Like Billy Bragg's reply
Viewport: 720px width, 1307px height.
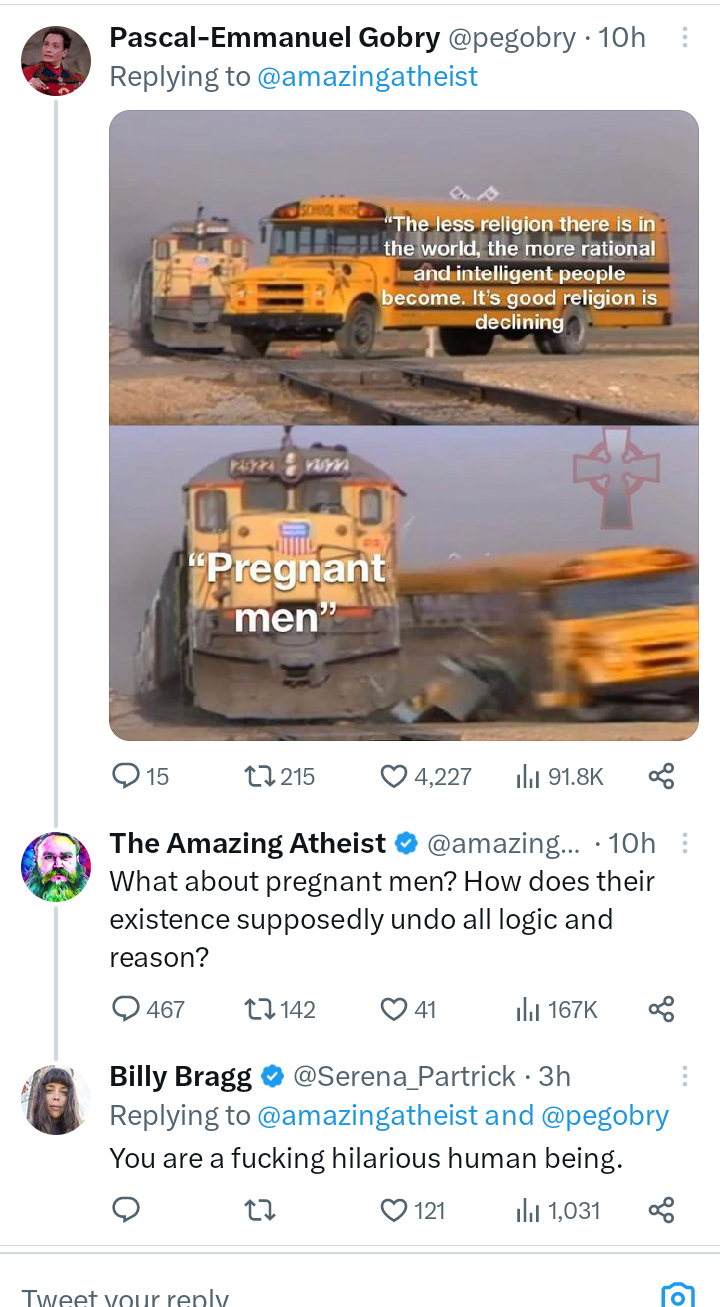(x=395, y=1211)
